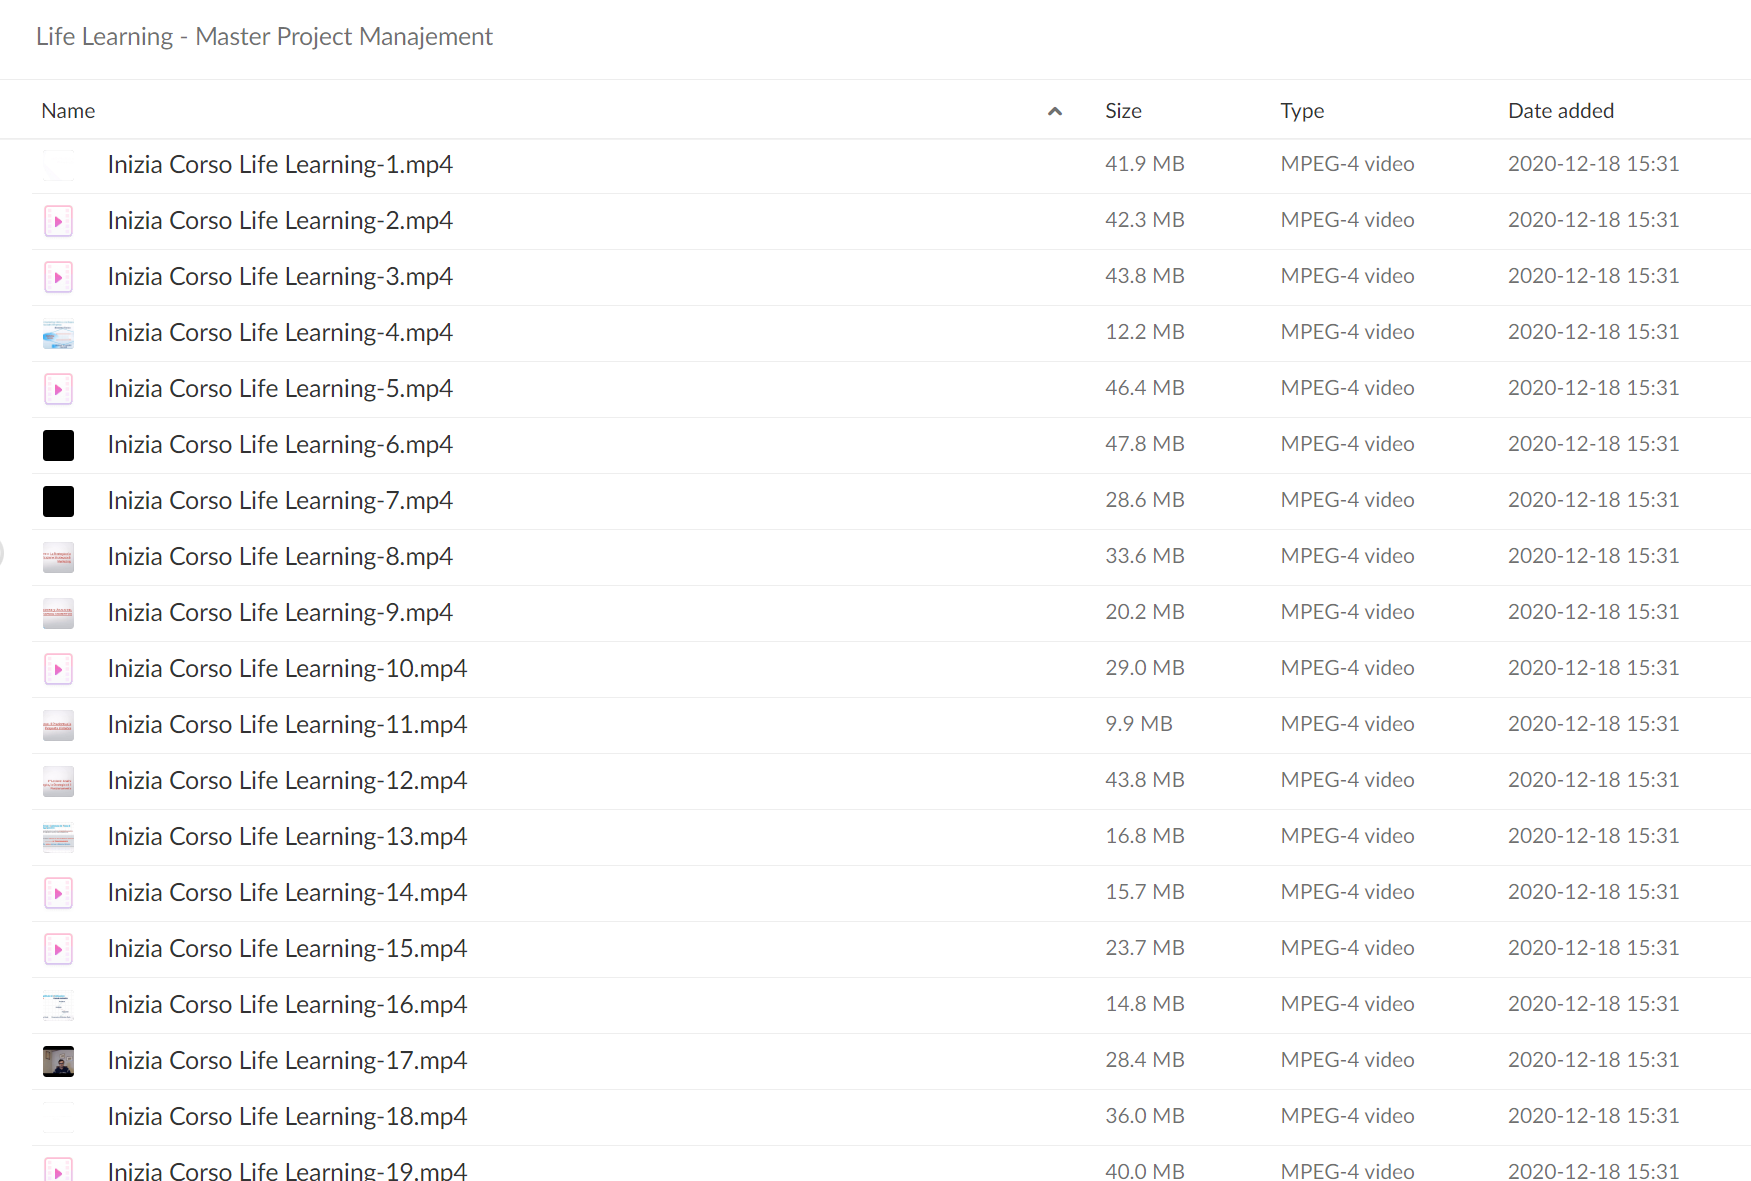Click the date added of Life Learning-18.mp4
1751x1181 pixels.
(x=1593, y=1116)
